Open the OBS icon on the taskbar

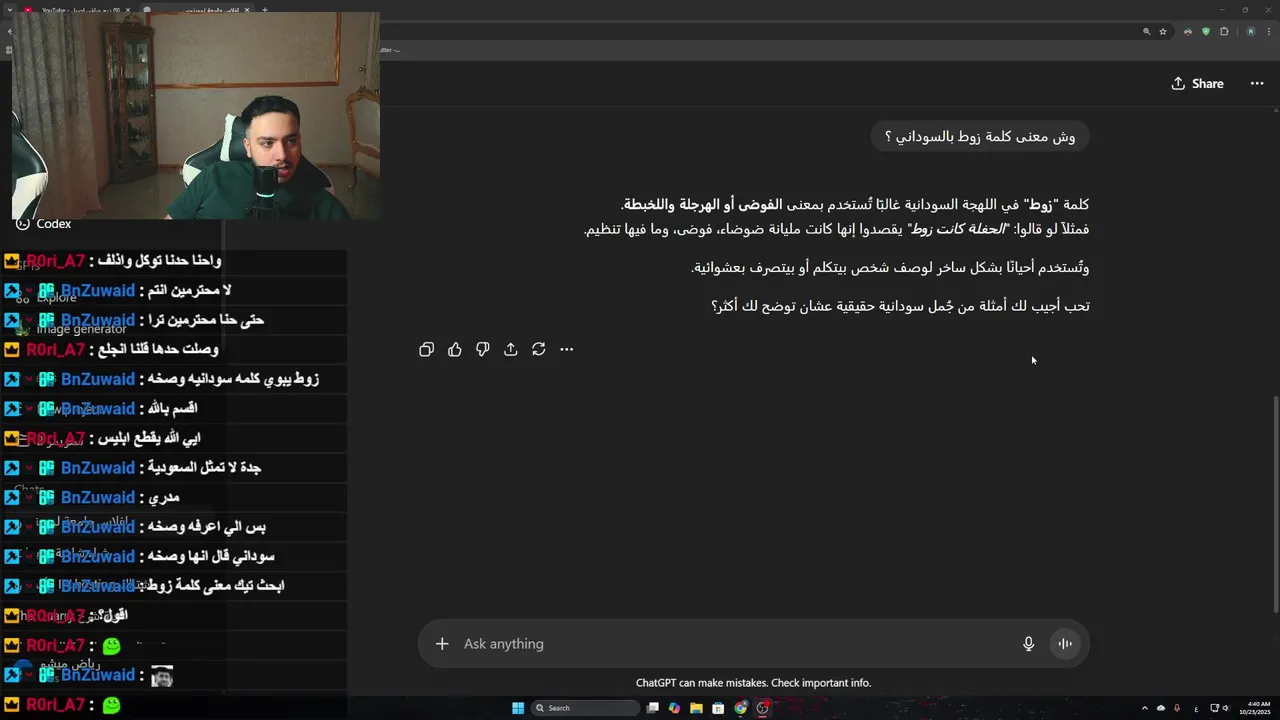click(762, 708)
